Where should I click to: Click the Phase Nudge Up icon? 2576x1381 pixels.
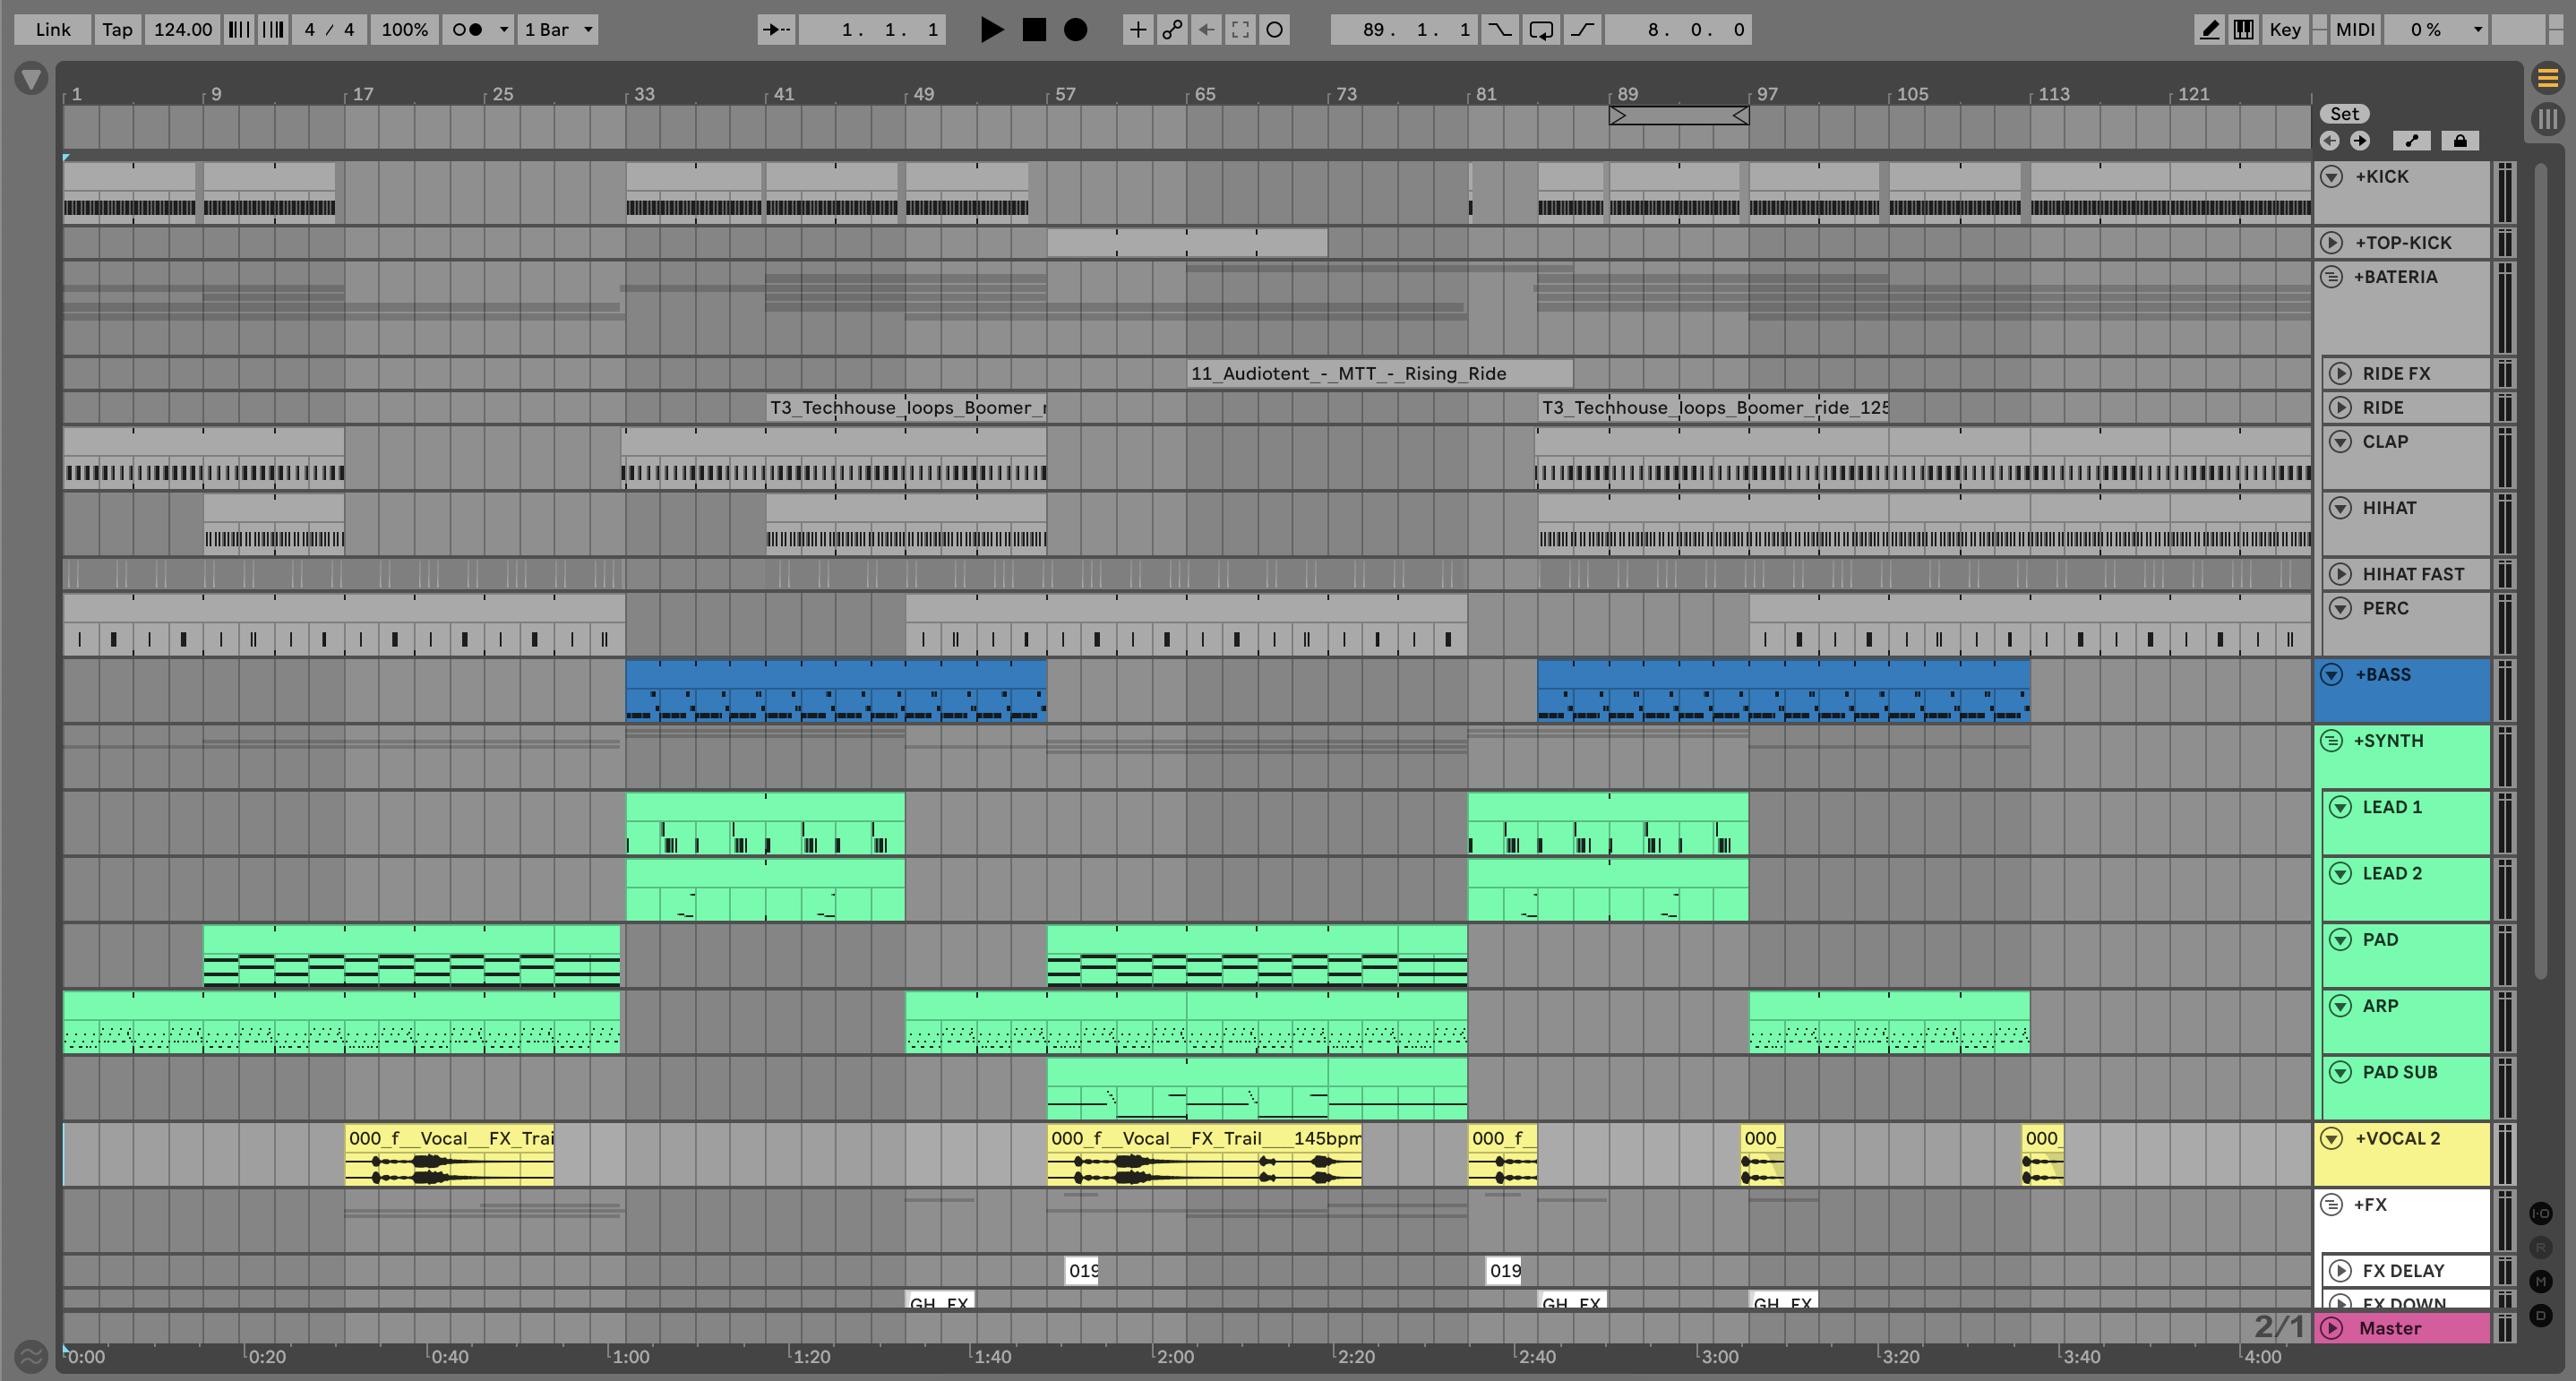click(273, 30)
